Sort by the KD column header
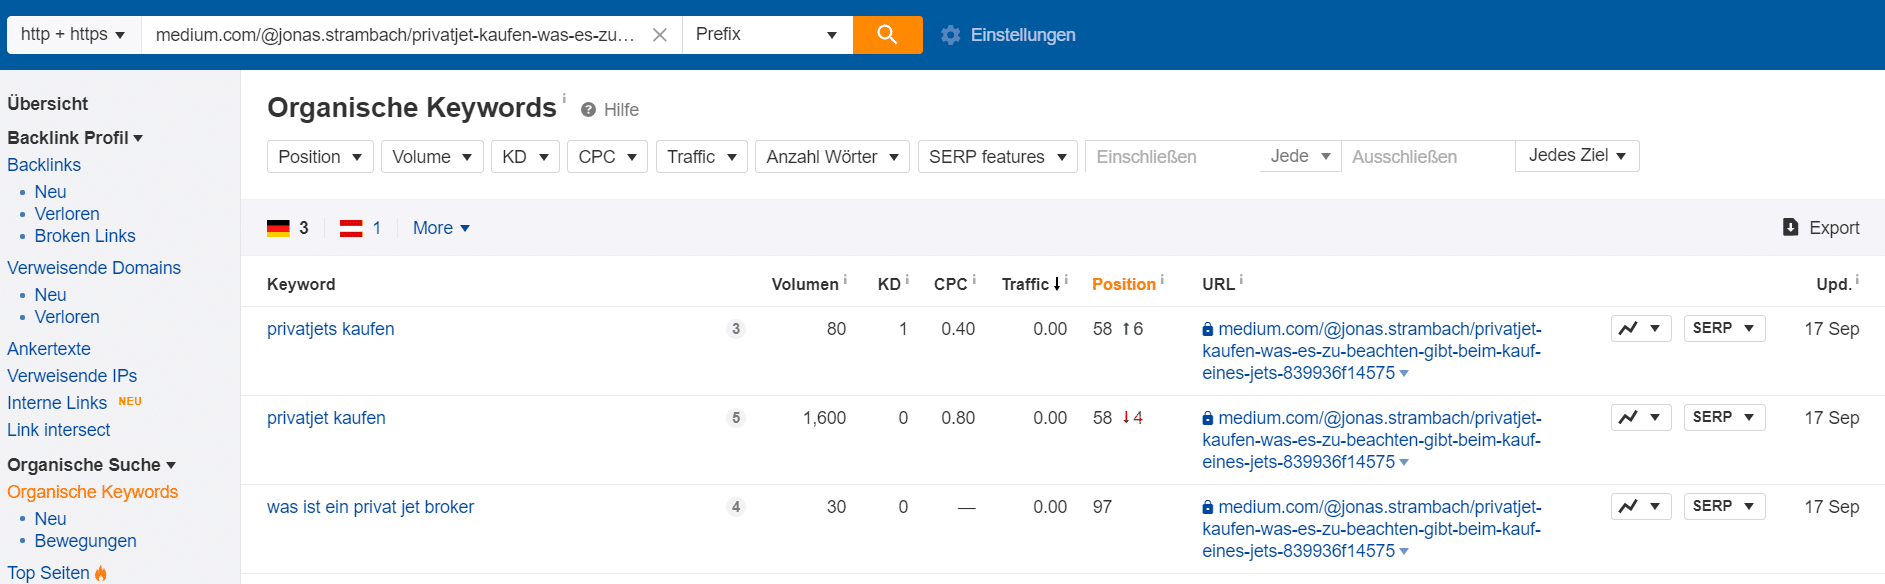The width and height of the screenshot is (1885, 584). point(889,284)
